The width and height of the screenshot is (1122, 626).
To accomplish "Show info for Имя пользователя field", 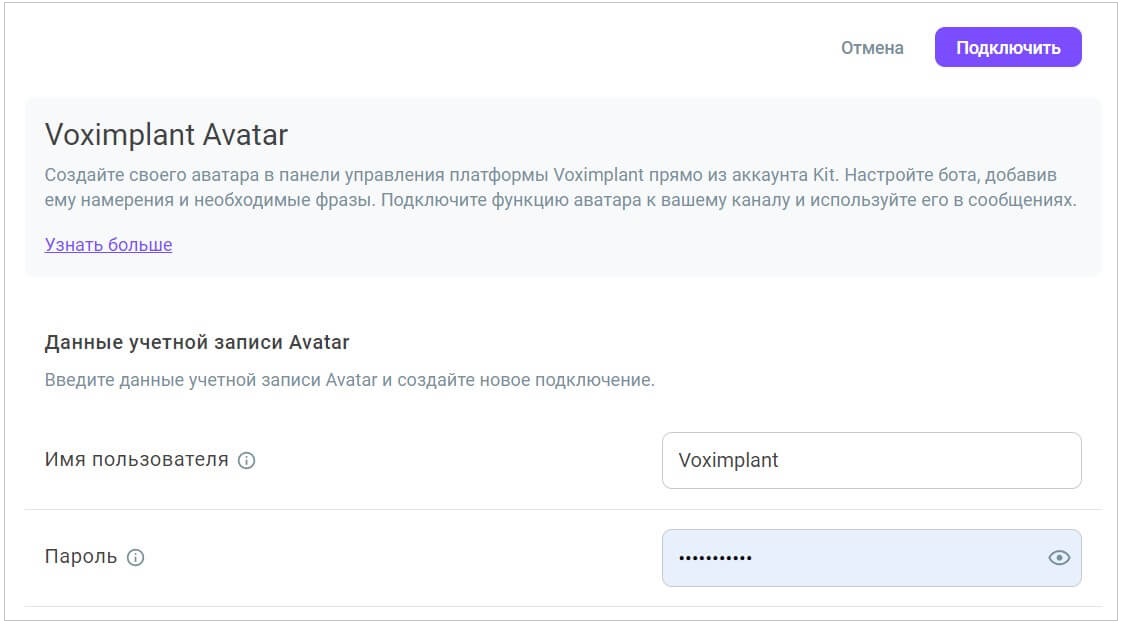I will tap(246, 461).
